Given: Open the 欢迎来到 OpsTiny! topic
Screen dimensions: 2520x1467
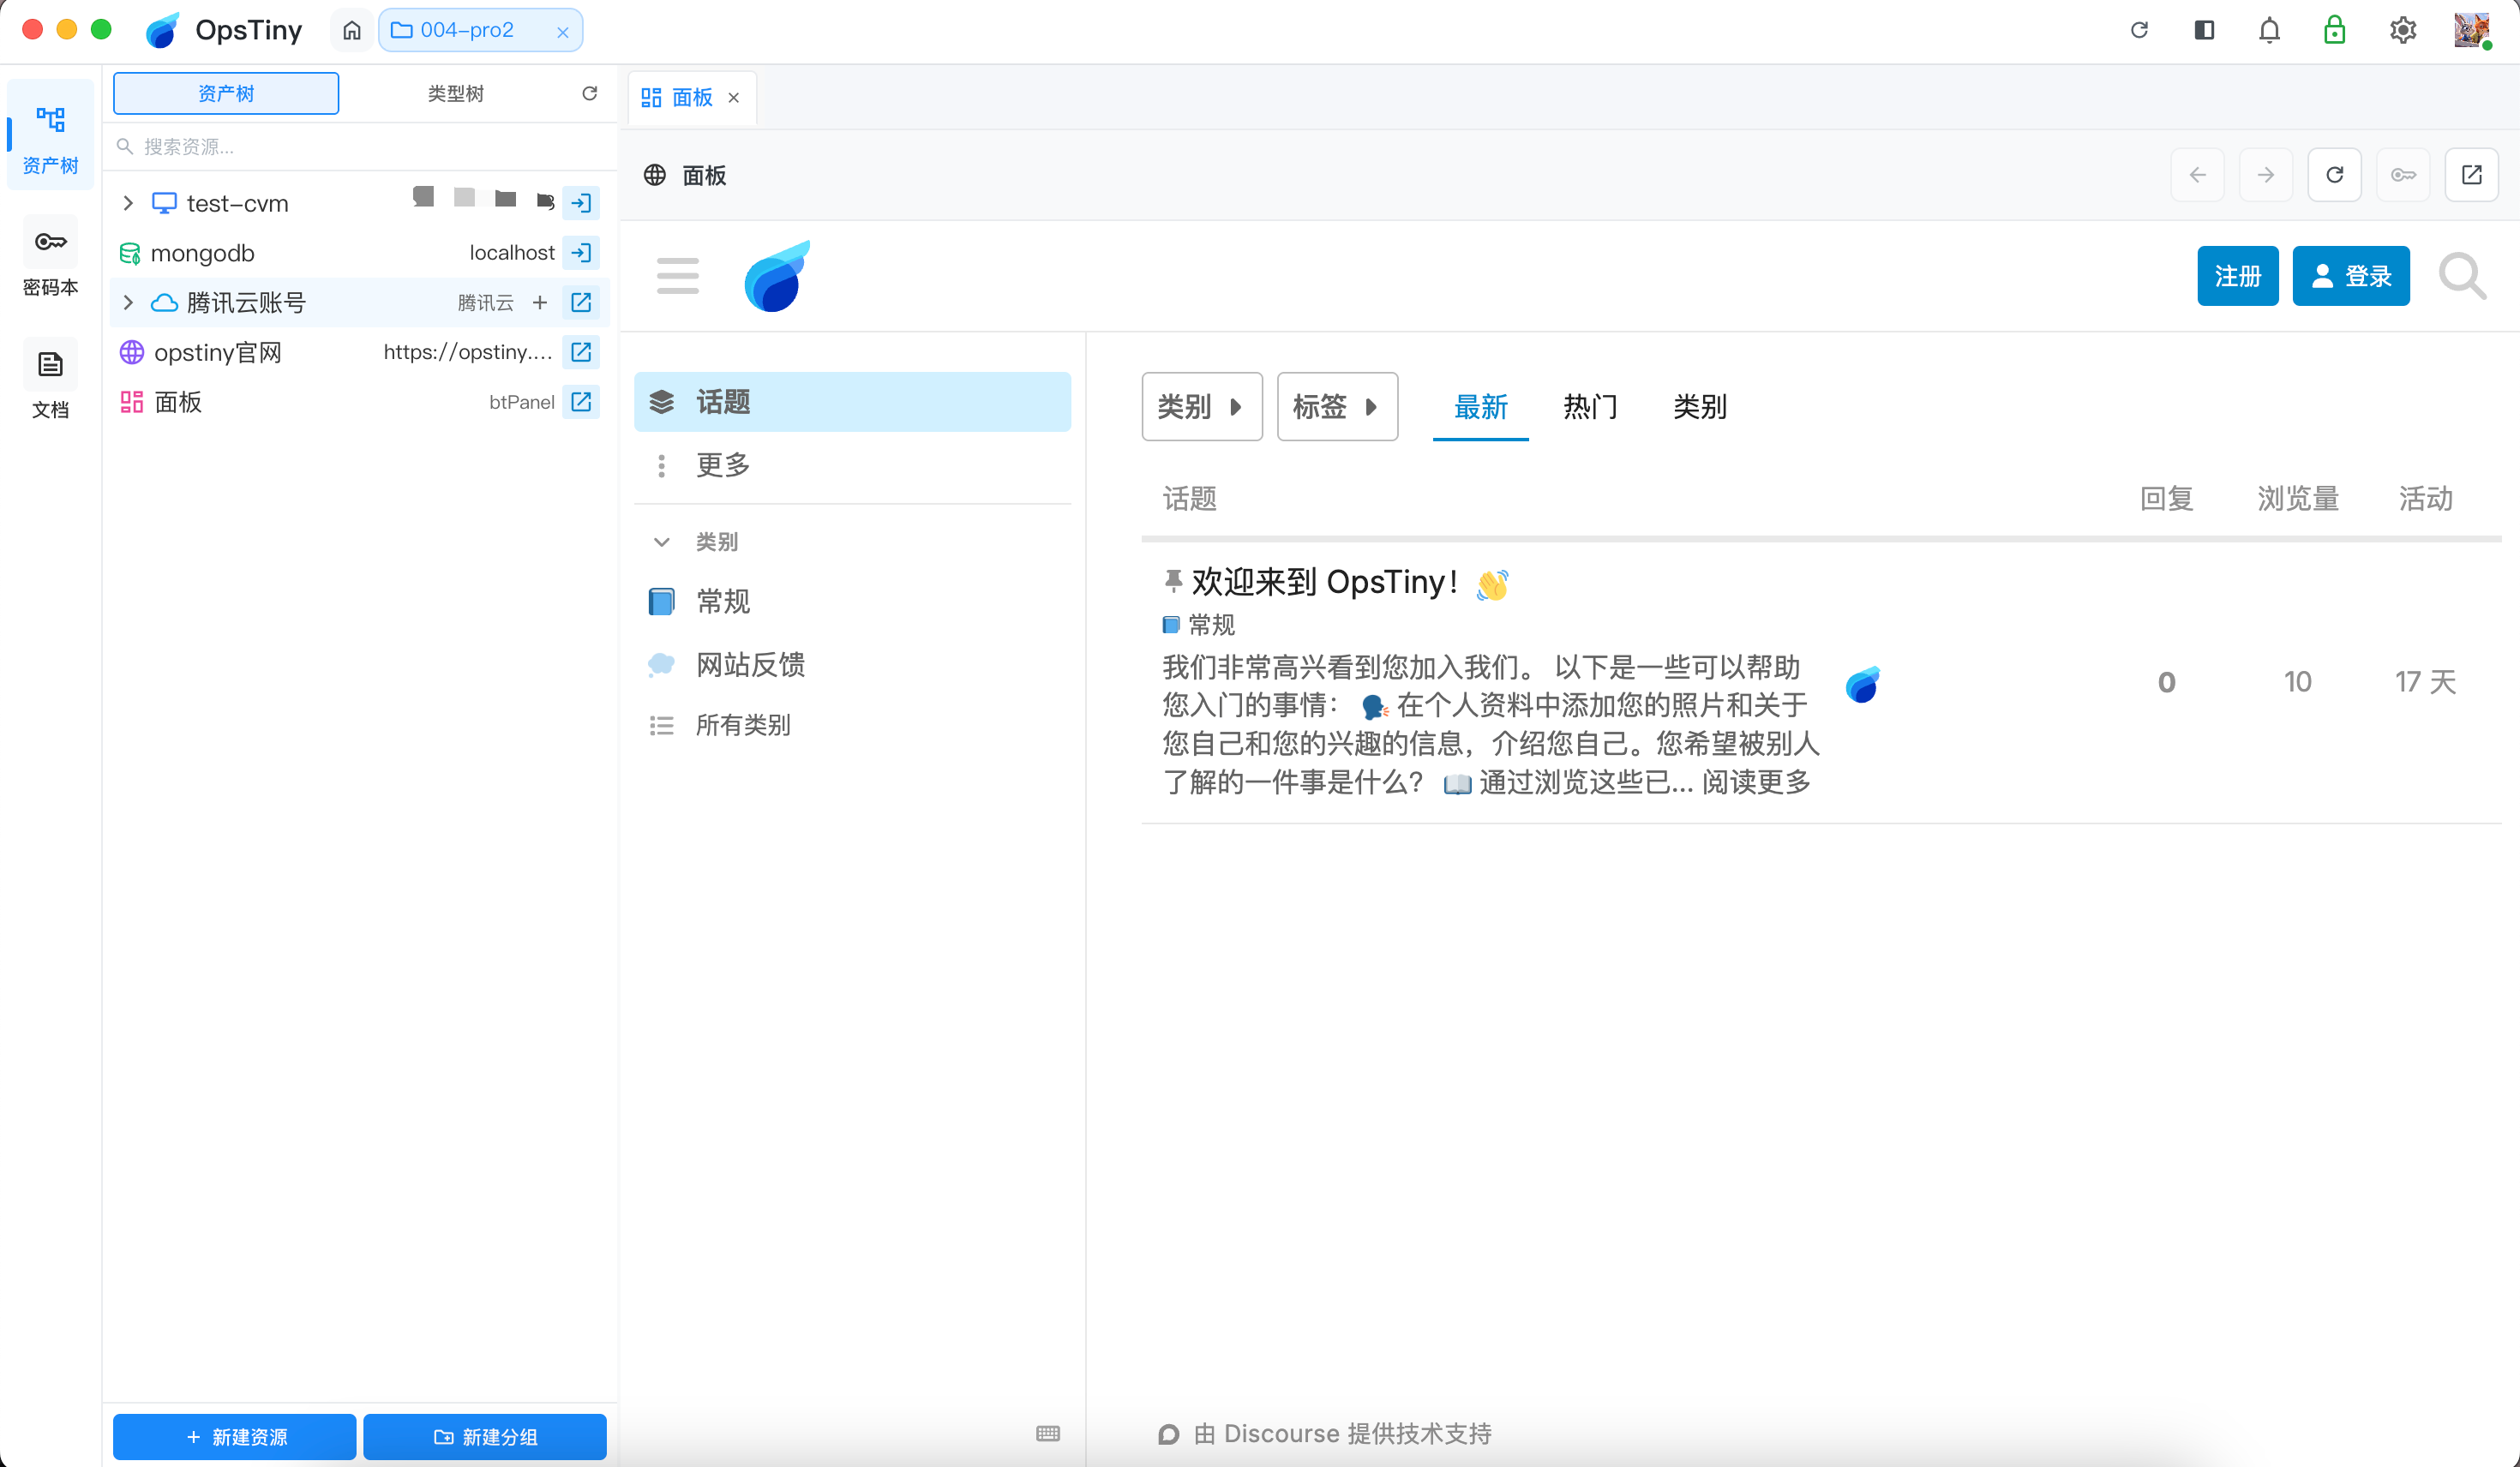Looking at the screenshot, I should coord(1324,582).
